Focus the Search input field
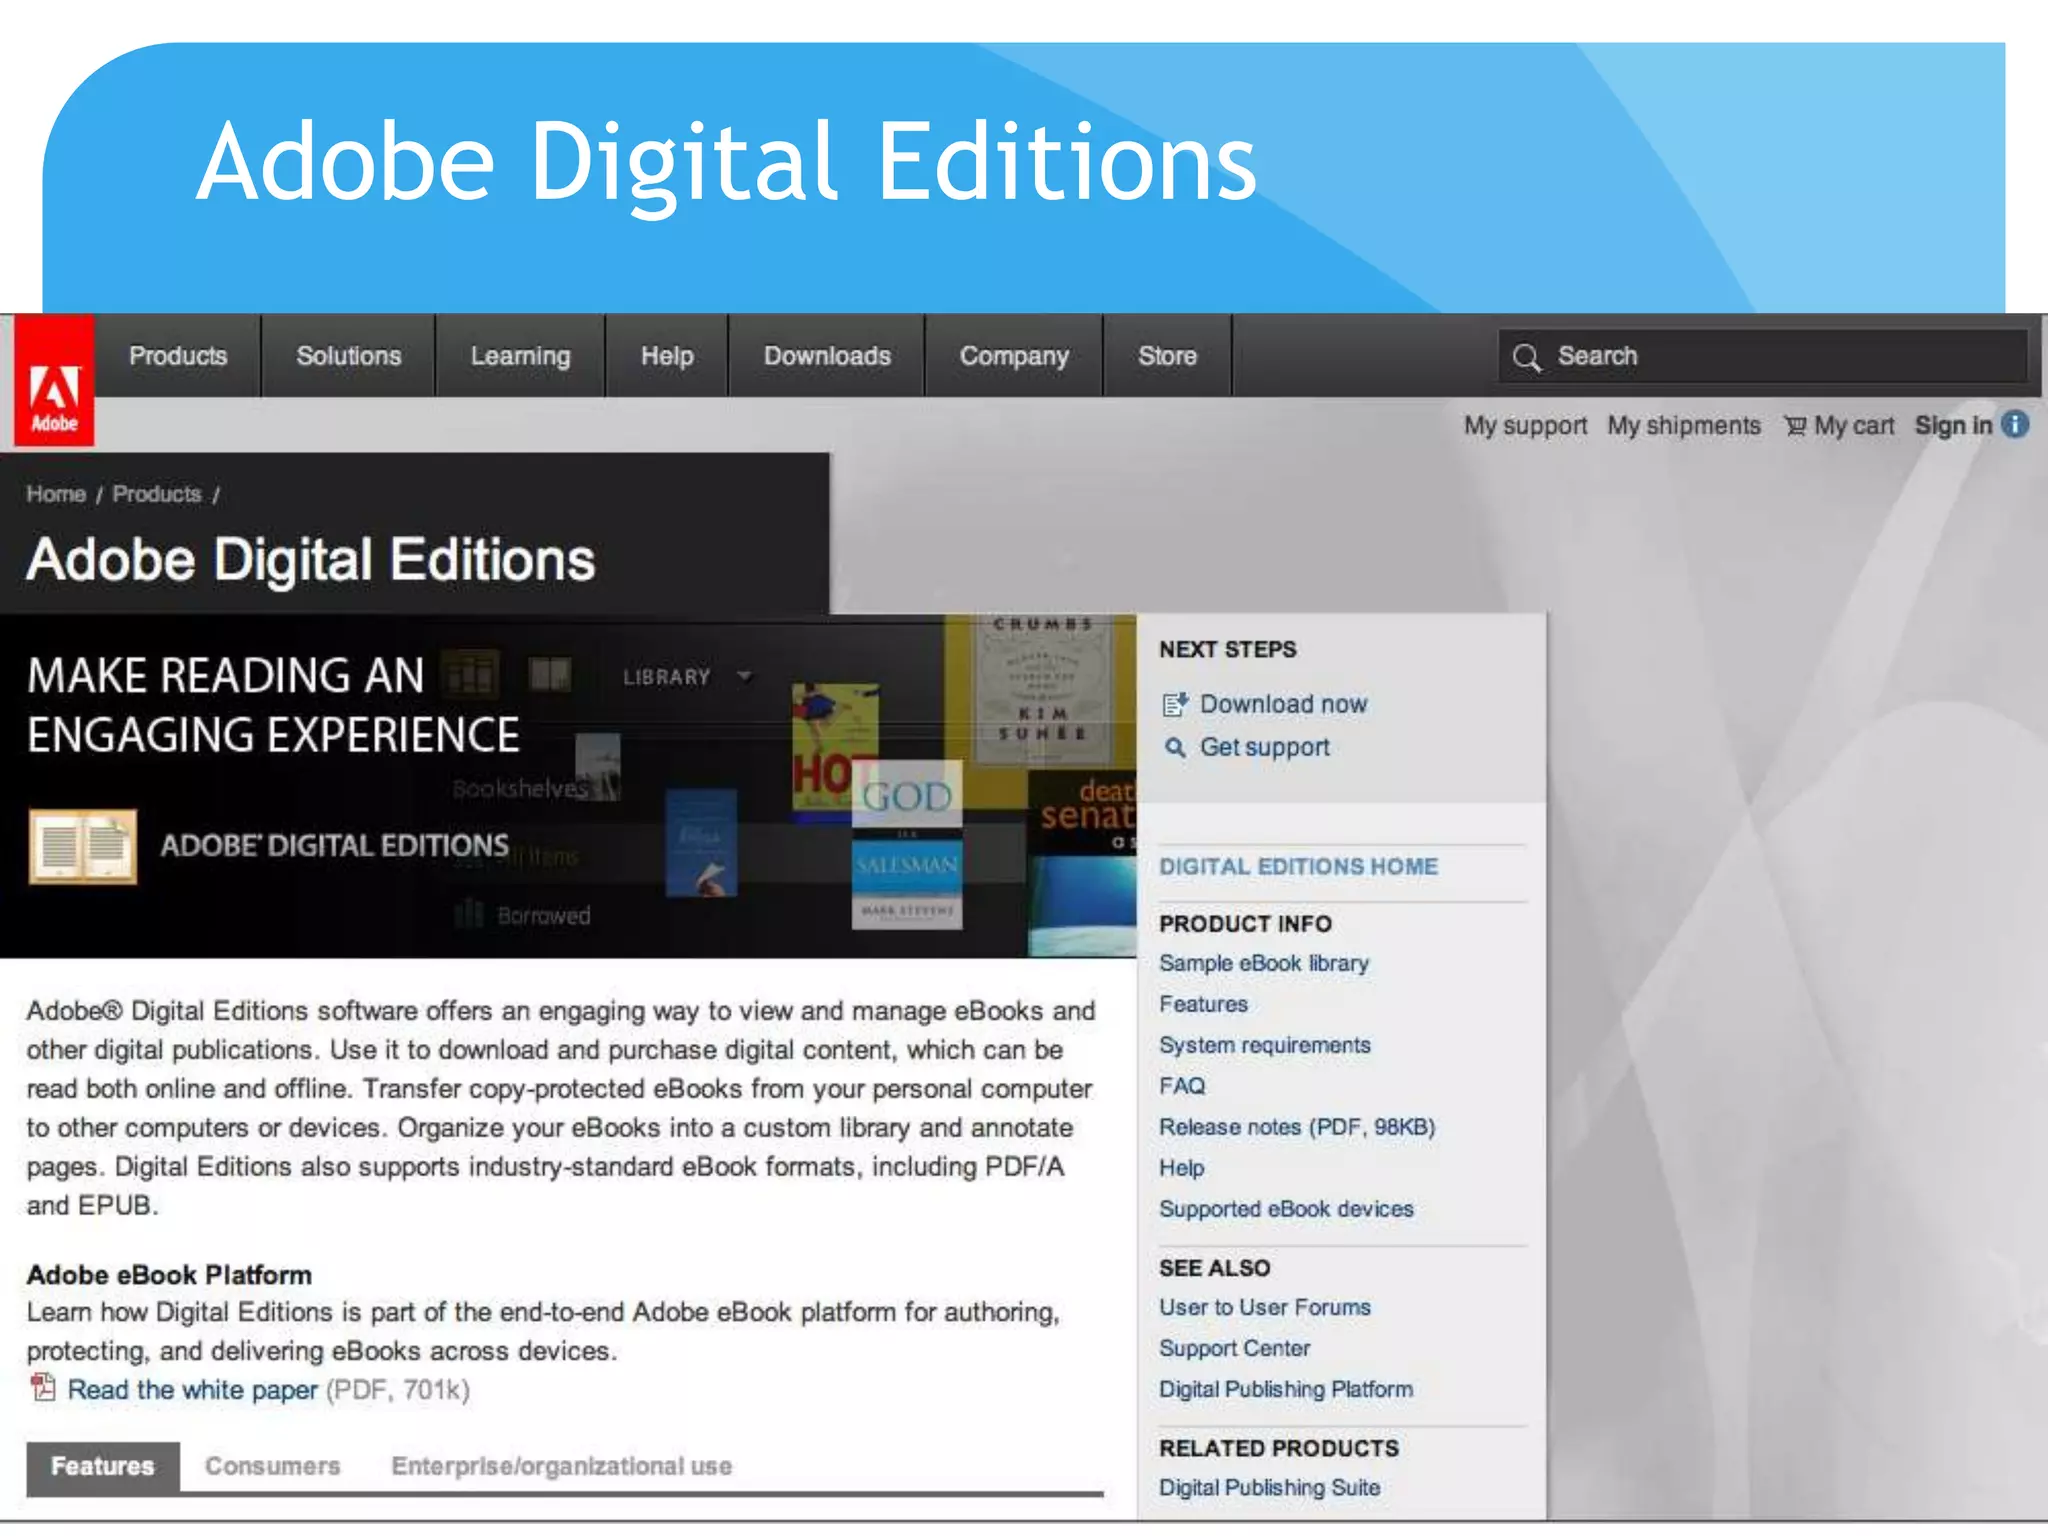This screenshot has width=2048, height=1536. pos(1763,356)
